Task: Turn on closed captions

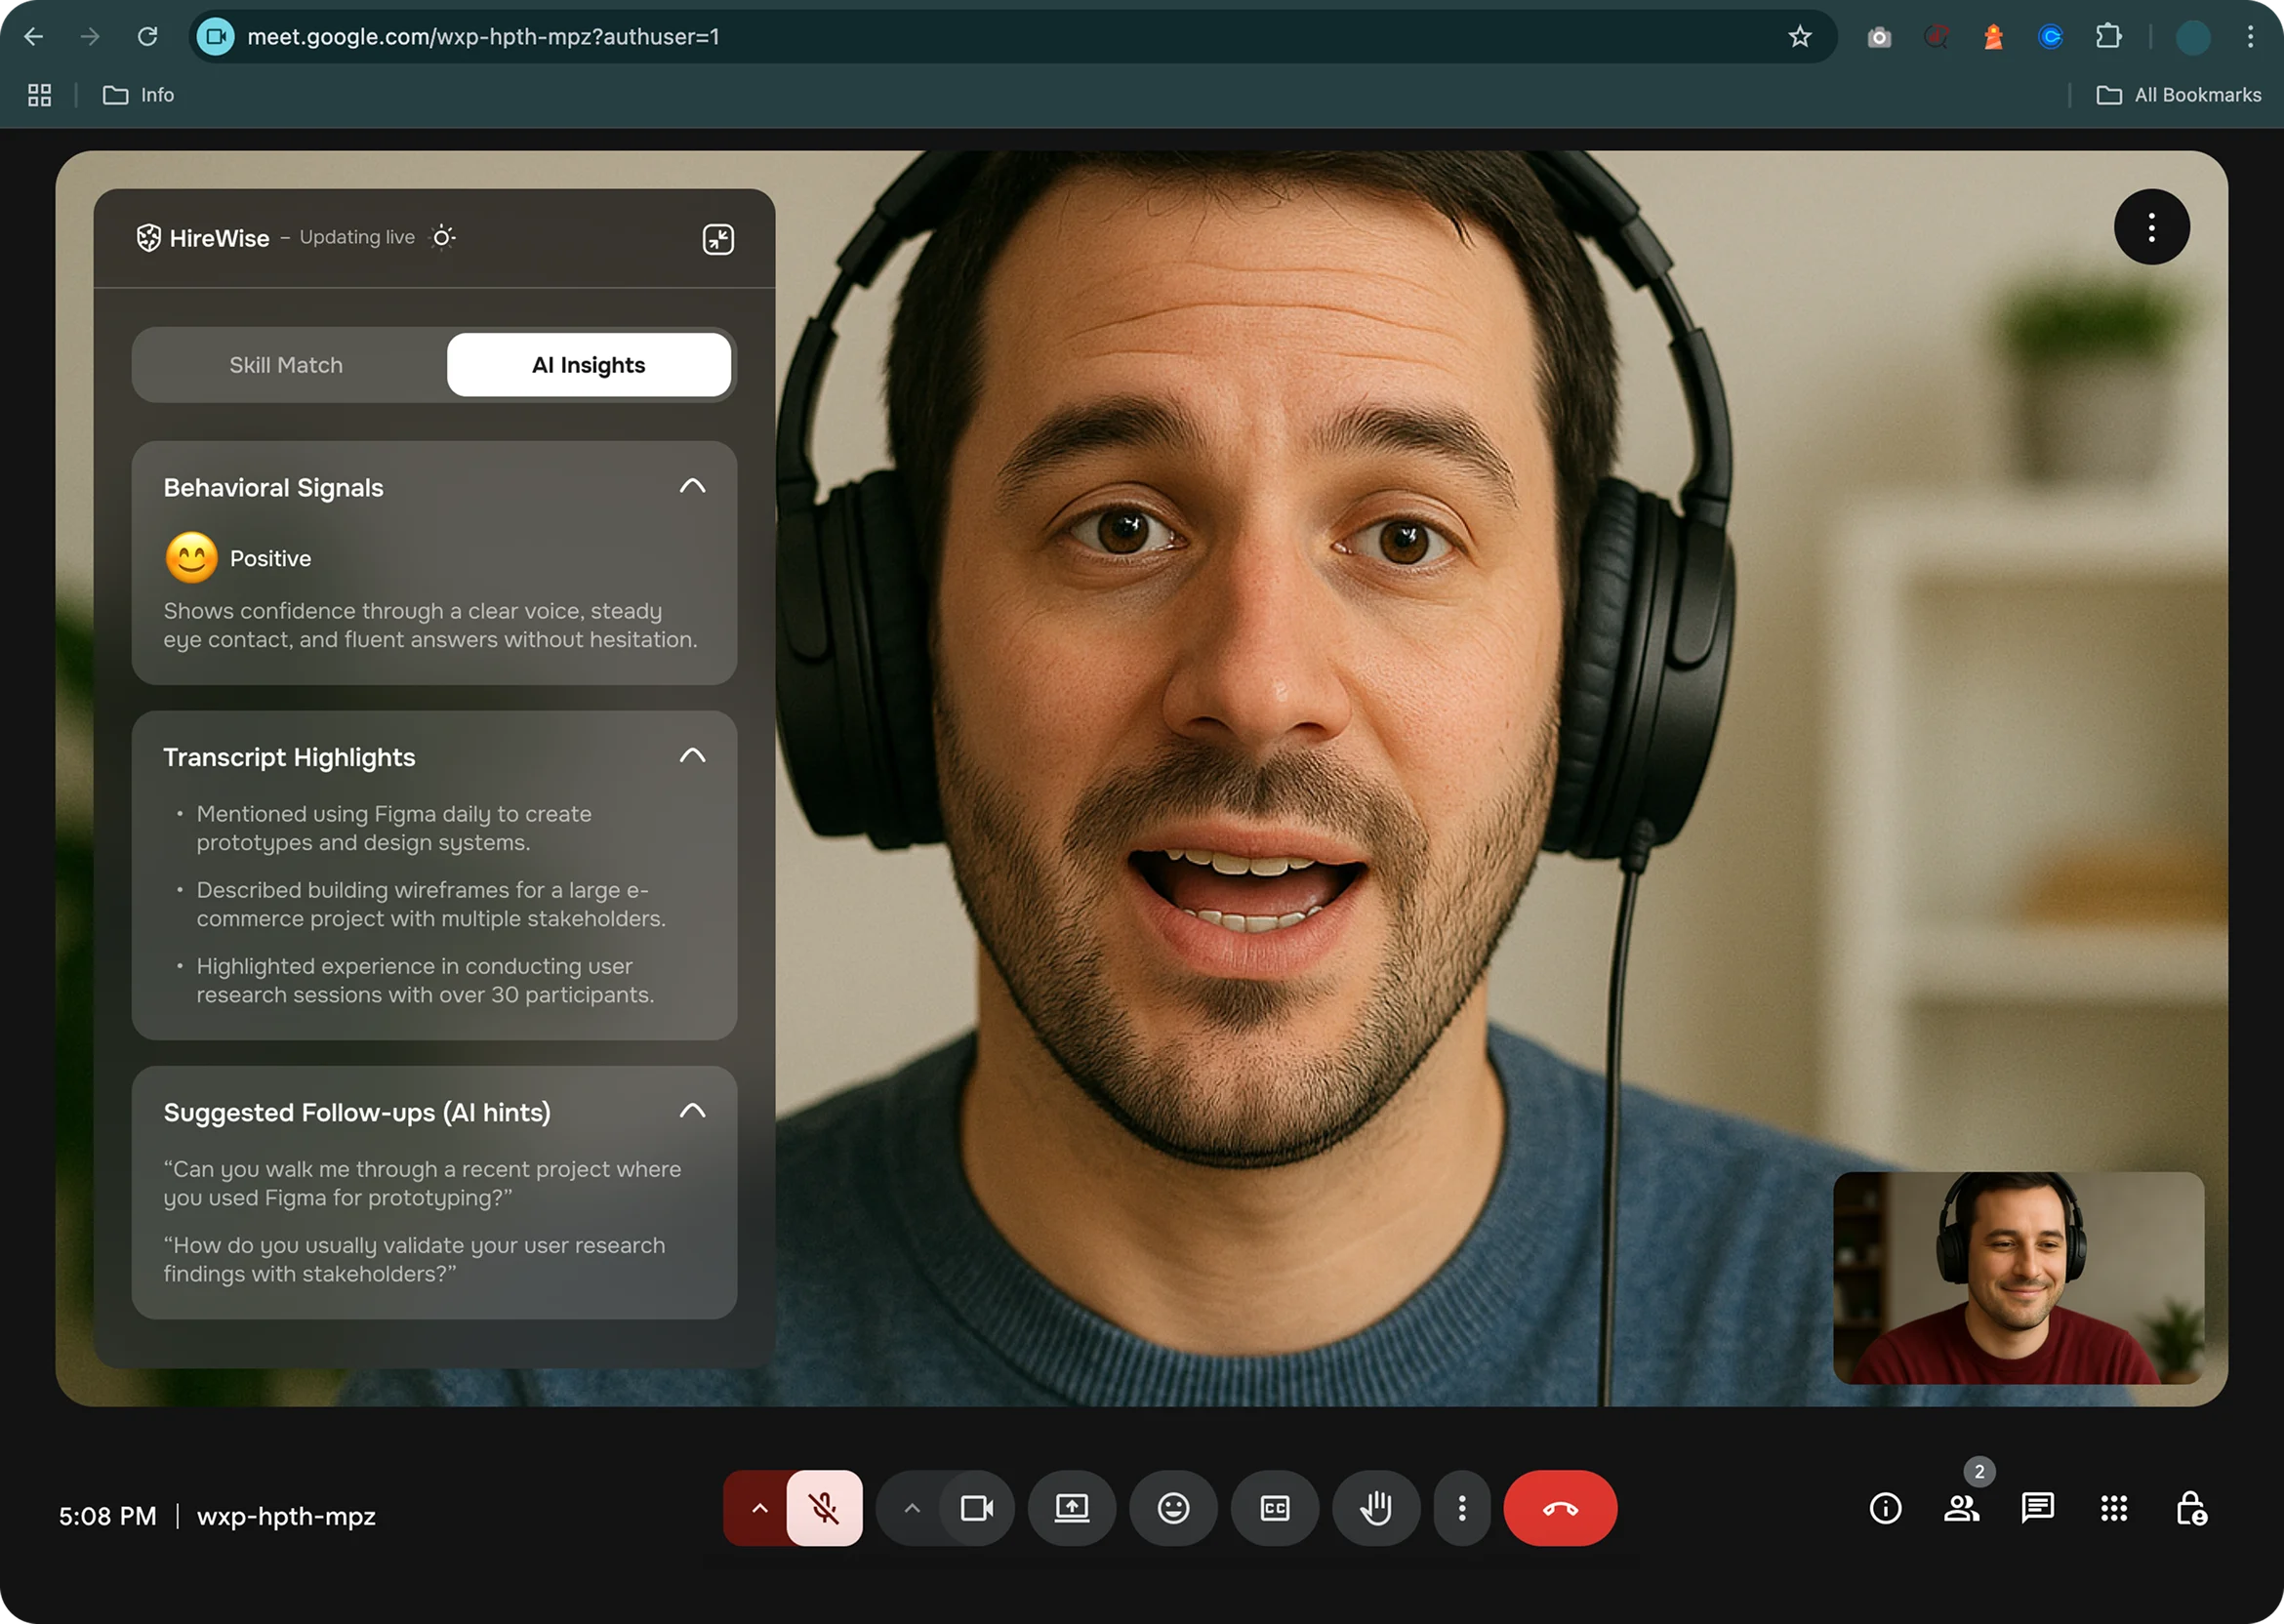Action: pyautogui.click(x=1275, y=1508)
